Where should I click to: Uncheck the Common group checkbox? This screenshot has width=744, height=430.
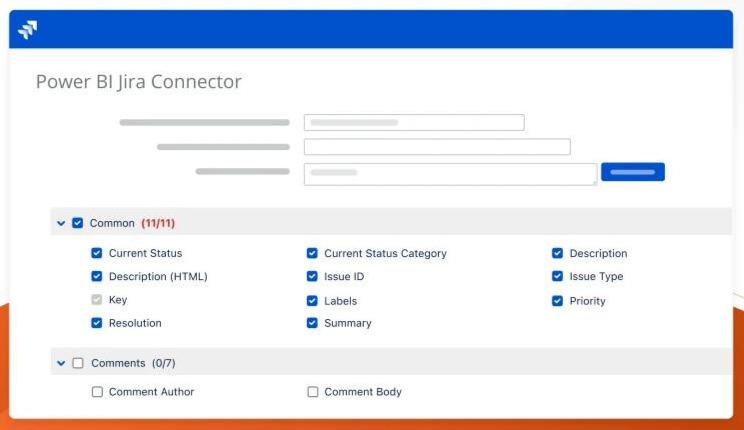click(78, 223)
